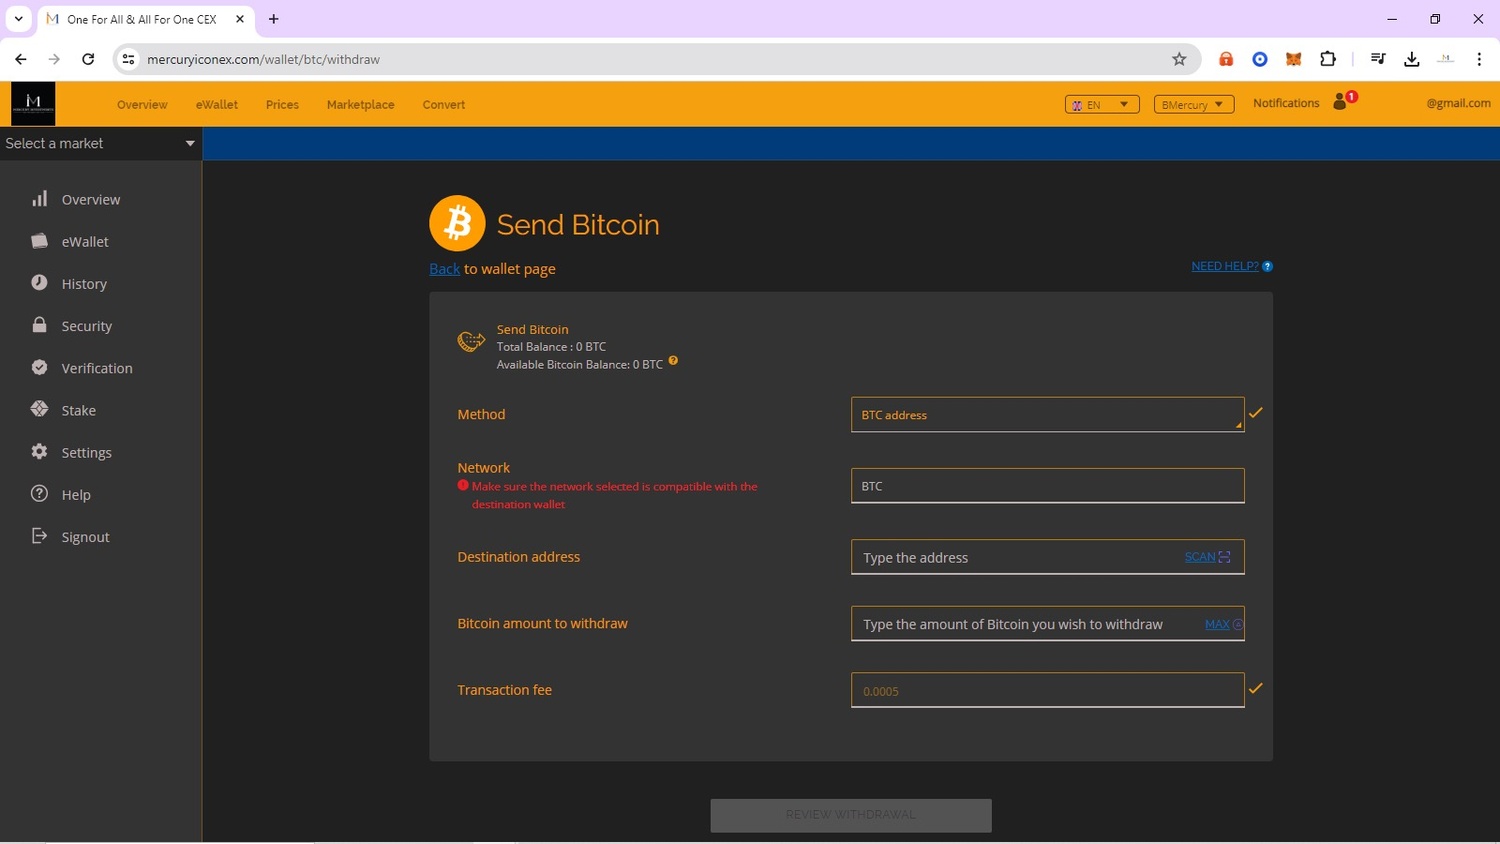
Task: Click the browser URL address bar
Action: pos(655,59)
